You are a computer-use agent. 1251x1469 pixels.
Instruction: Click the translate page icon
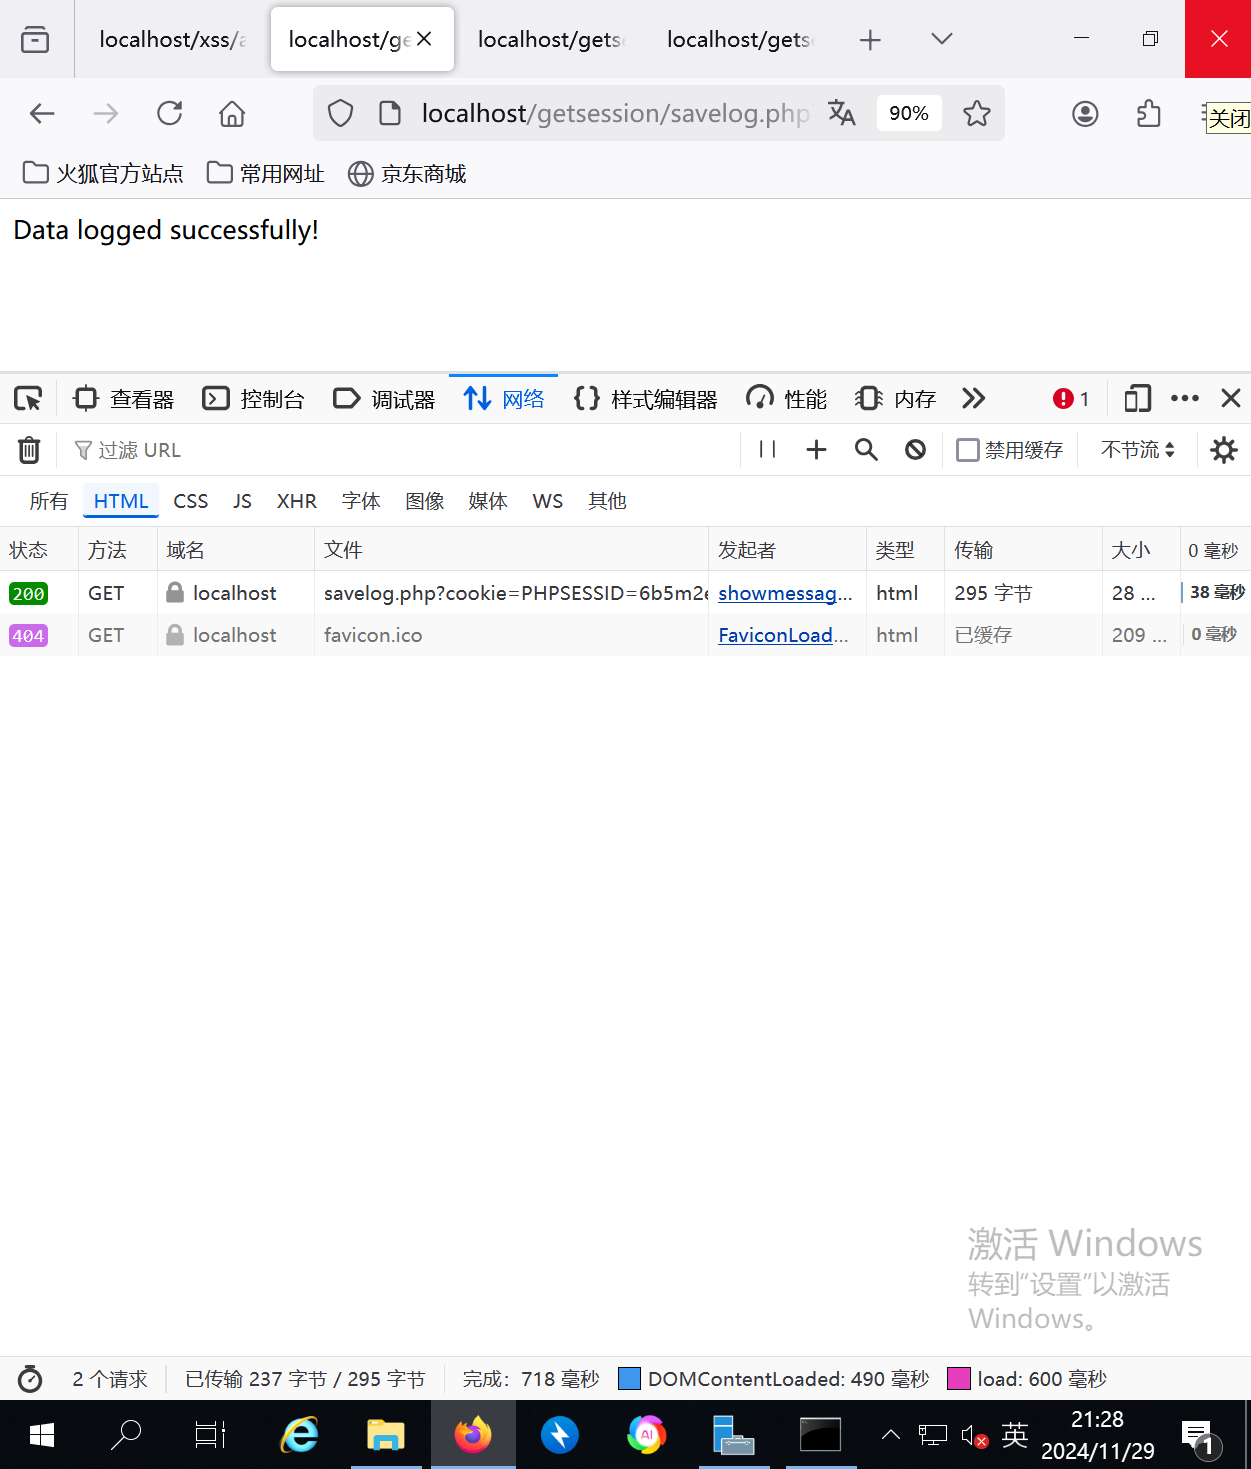coord(842,114)
